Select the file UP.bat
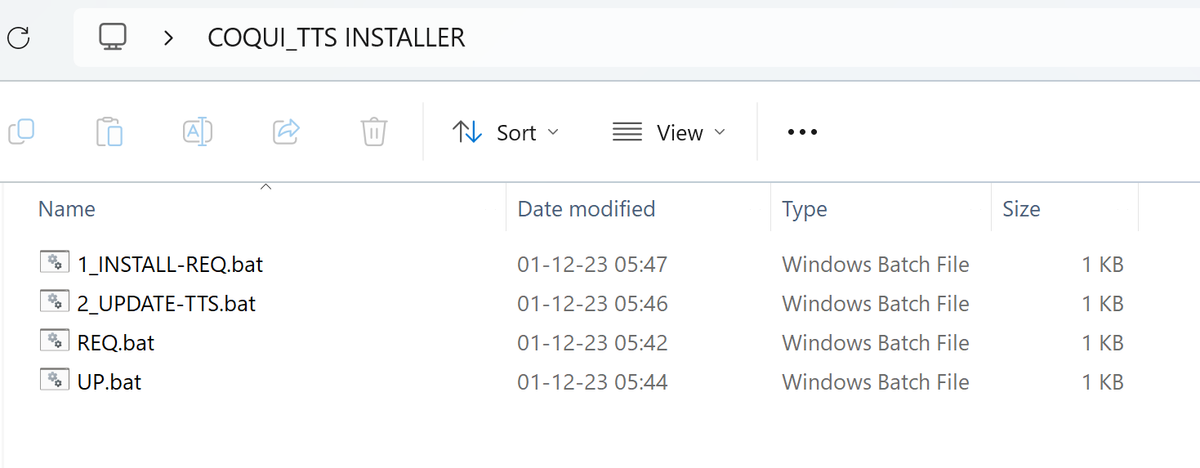Image resolution: width=1200 pixels, height=468 pixels. [109, 382]
